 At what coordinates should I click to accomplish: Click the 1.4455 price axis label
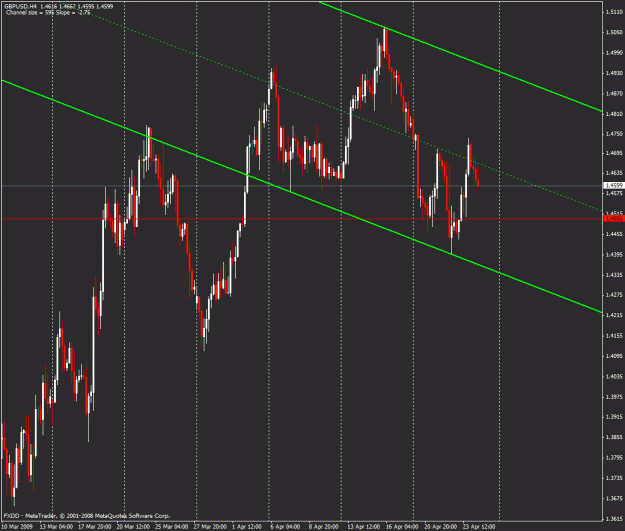[x=614, y=234]
